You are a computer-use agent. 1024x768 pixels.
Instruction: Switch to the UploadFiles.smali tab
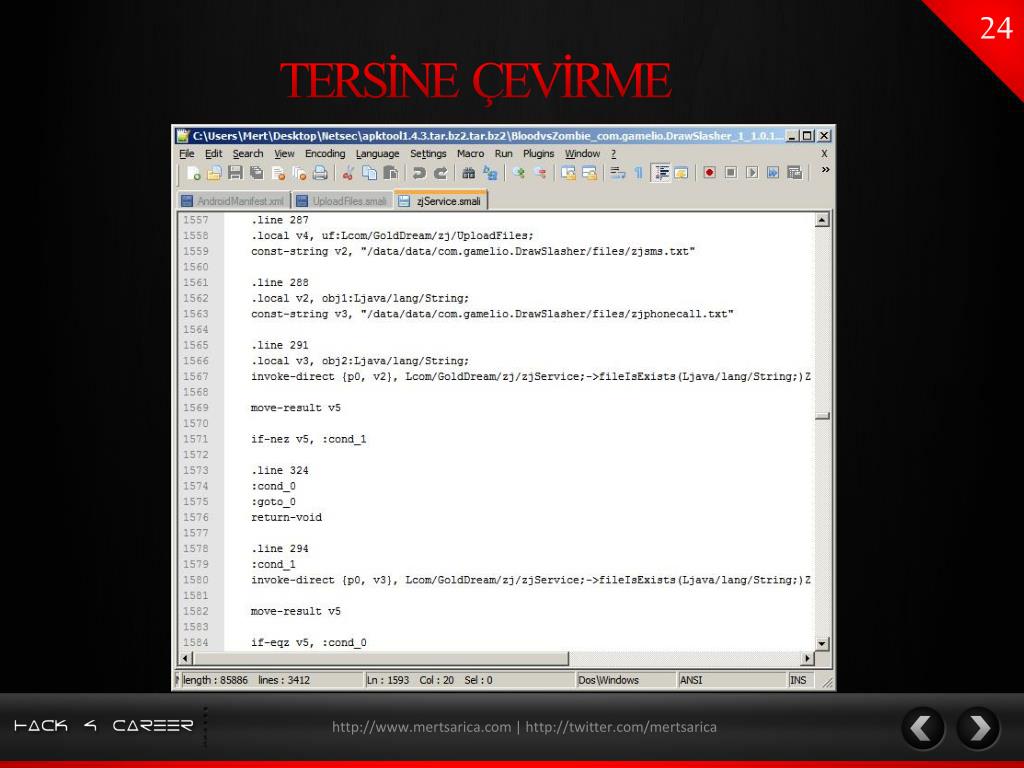[343, 201]
